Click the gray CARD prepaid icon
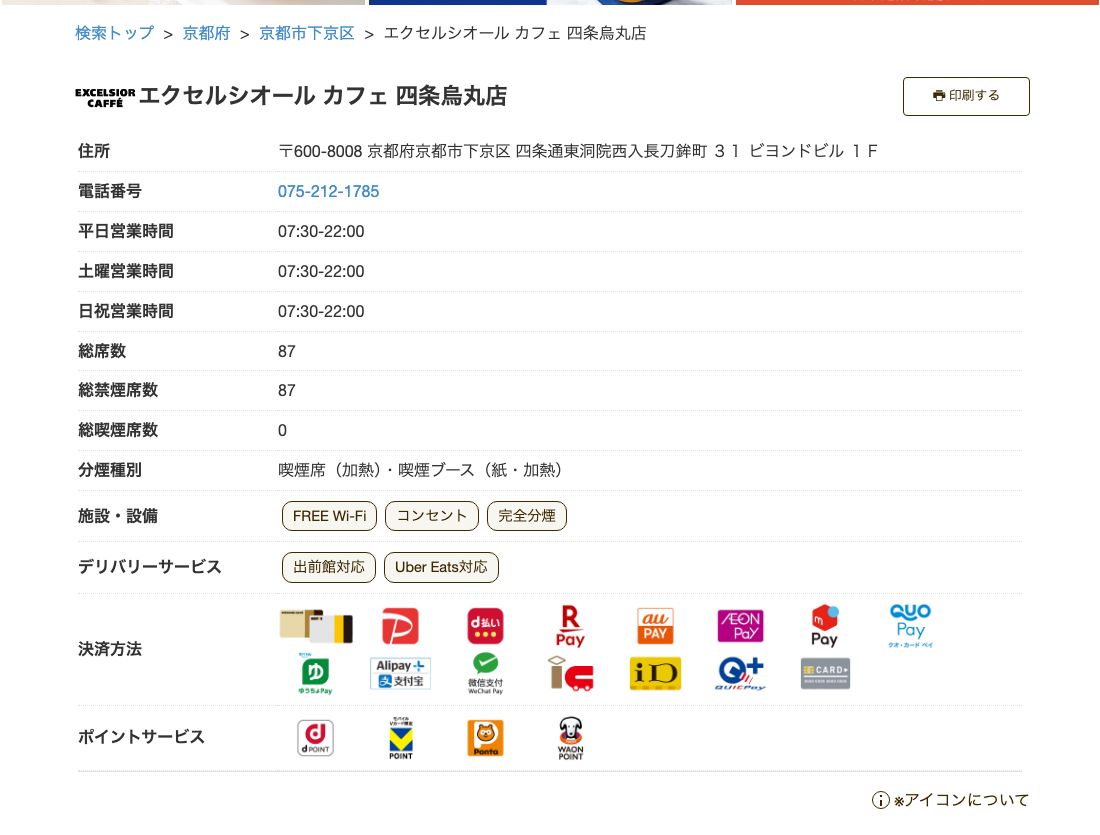Image resolution: width=1100 pixels, height=835 pixels. pyautogui.click(x=825, y=674)
